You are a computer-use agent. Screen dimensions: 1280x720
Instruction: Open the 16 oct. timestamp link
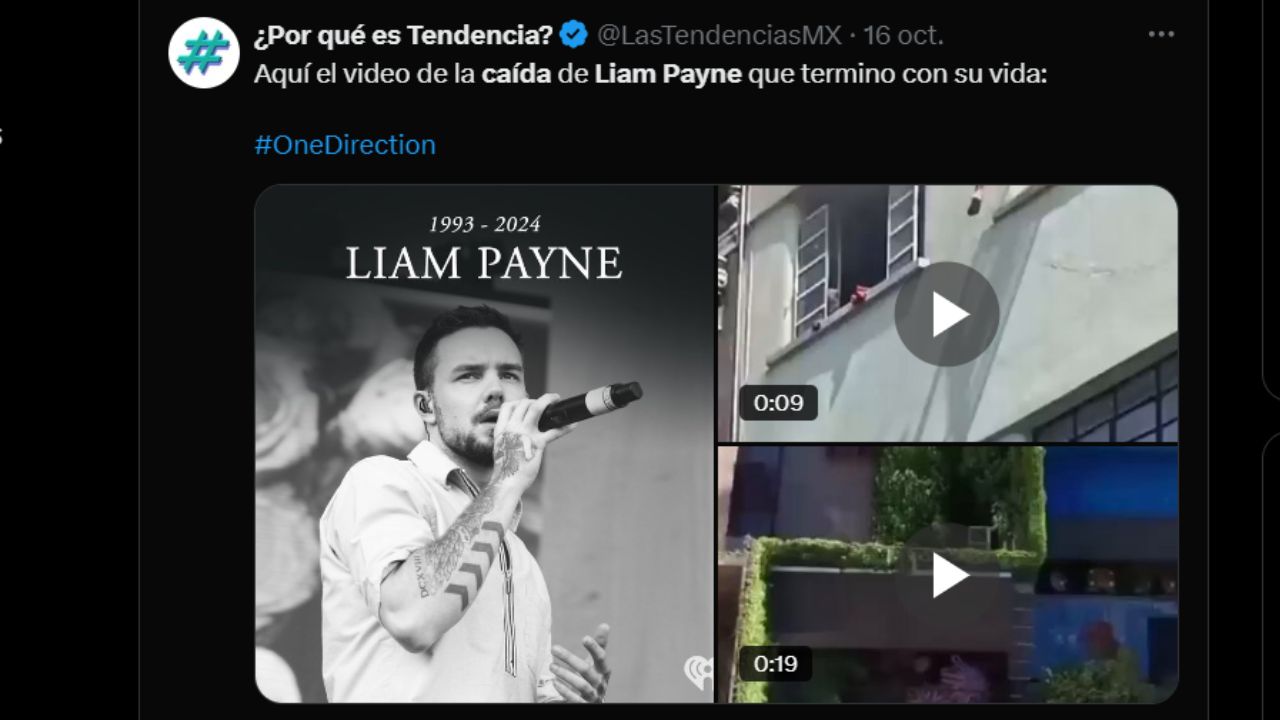(x=903, y=35)
